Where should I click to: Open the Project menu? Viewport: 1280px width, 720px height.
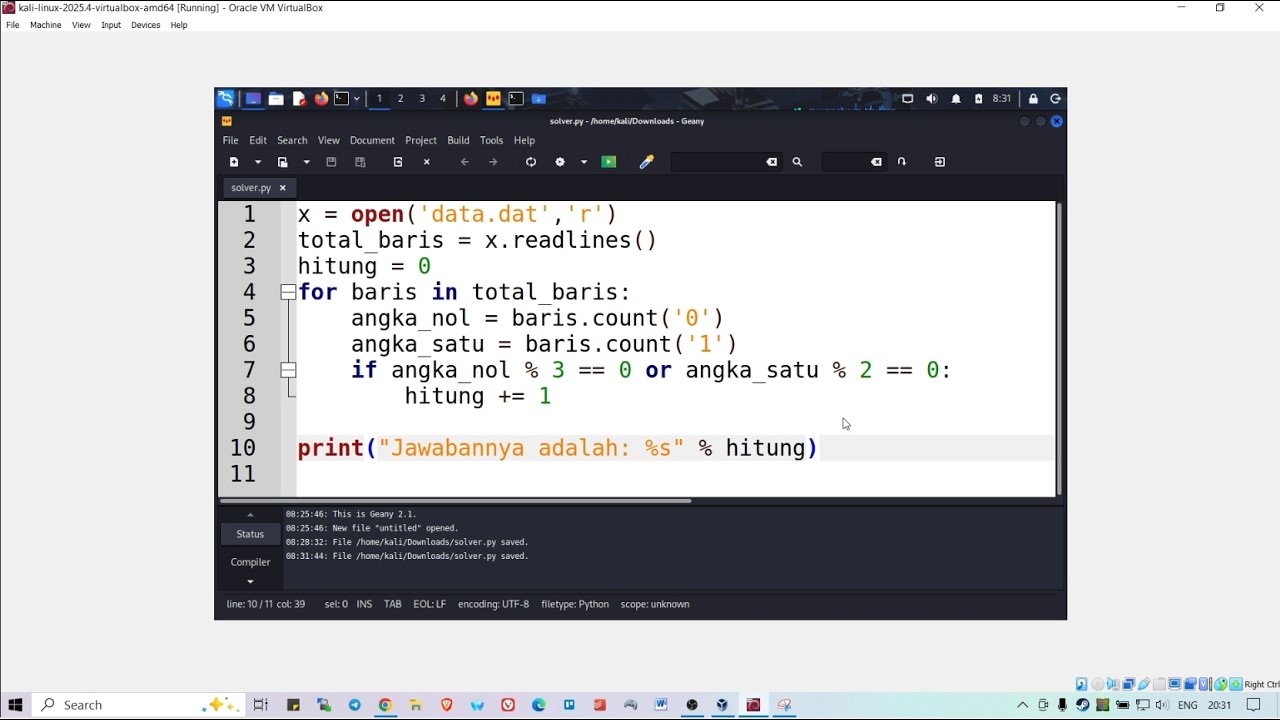click(421, 140)
